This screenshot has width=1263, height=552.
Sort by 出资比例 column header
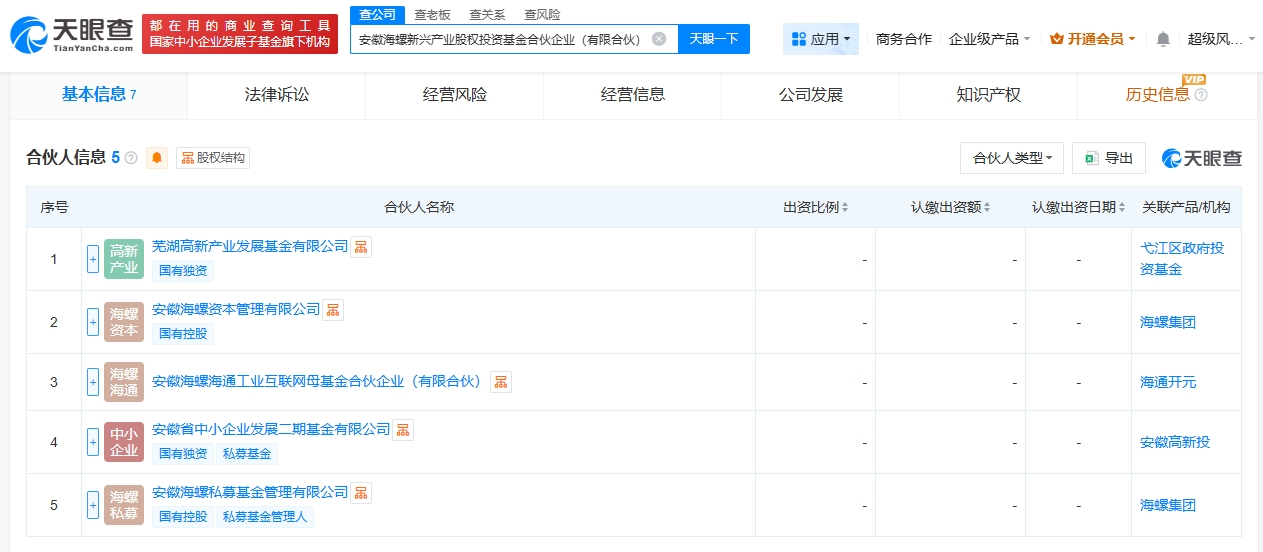[815, 207]
